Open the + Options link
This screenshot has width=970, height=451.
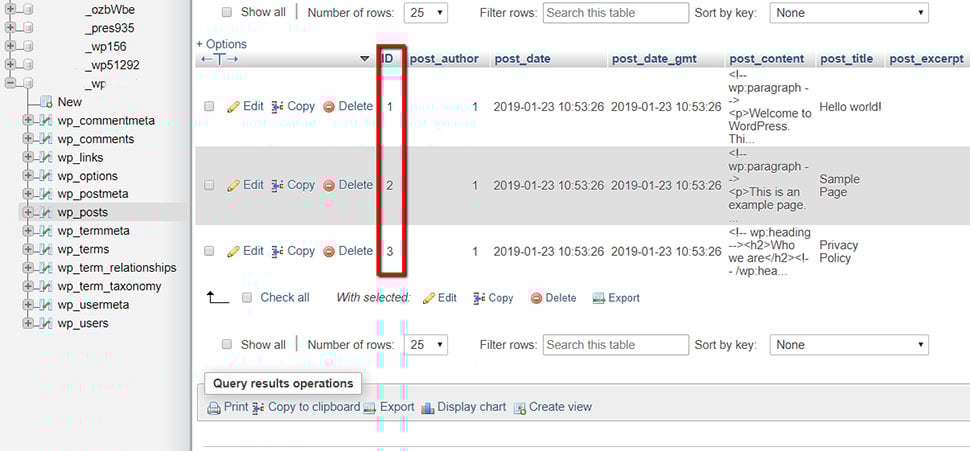point(221,44)
